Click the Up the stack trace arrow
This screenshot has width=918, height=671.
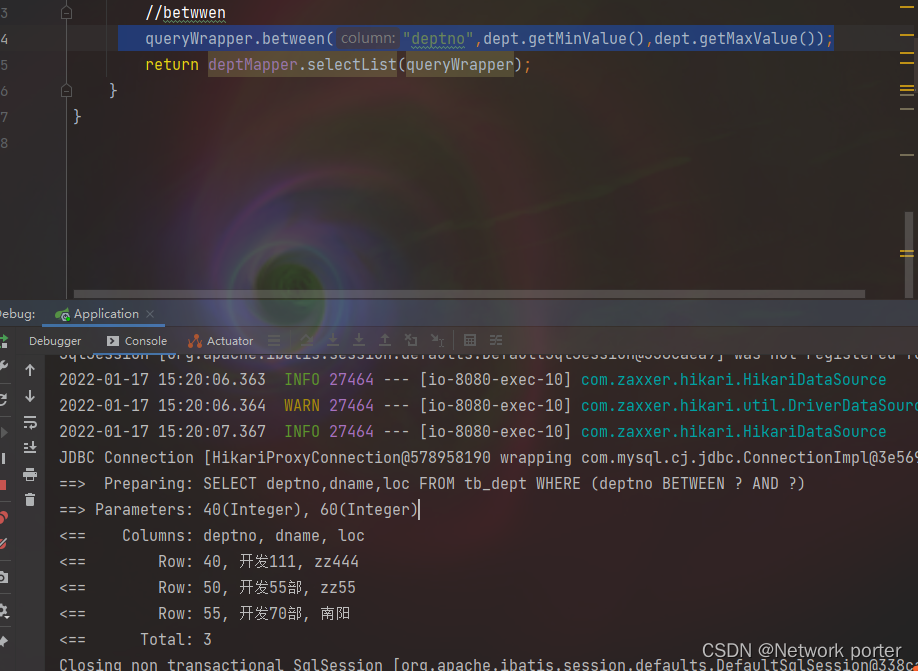(x=30, y=370)
